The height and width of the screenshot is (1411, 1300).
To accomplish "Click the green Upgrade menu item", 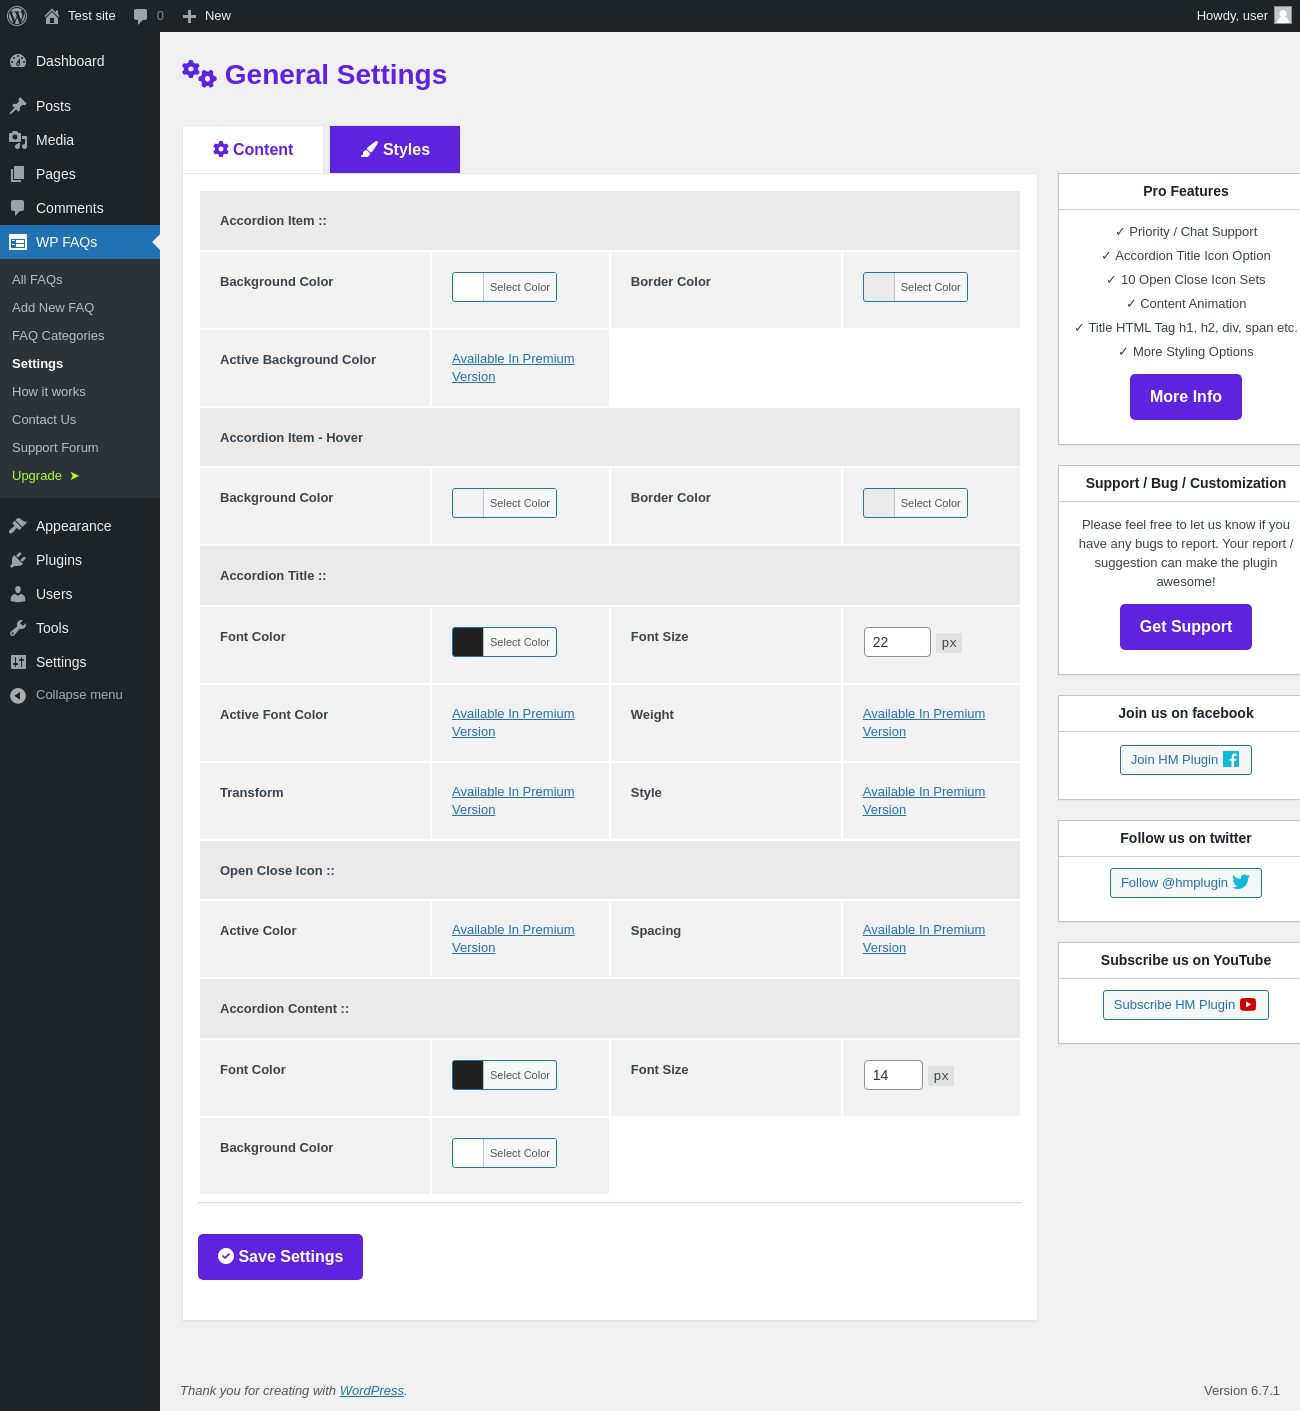I will click(x=46, y=476).
